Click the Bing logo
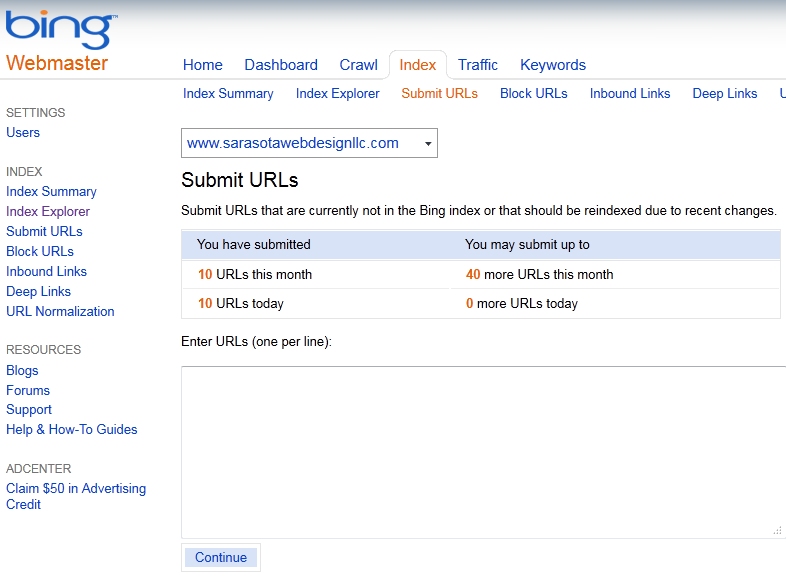 pos(61,29)
